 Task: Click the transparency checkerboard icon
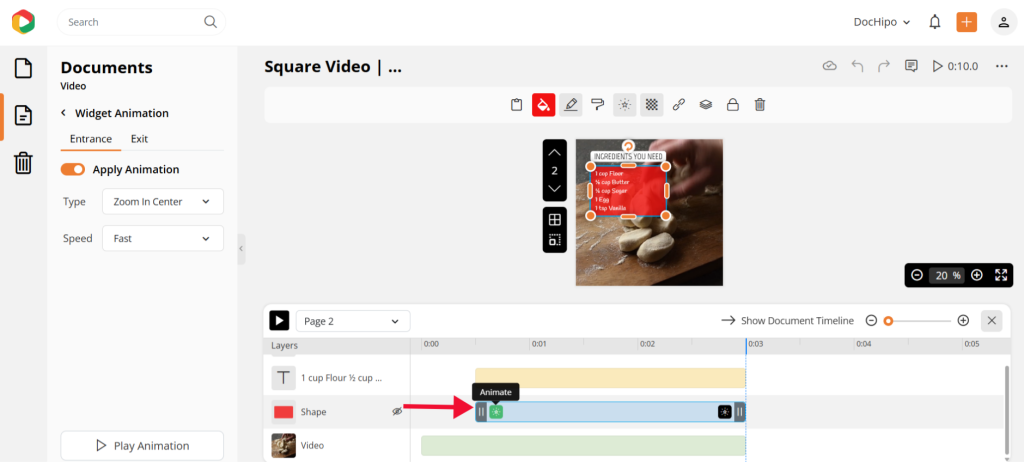652,104
